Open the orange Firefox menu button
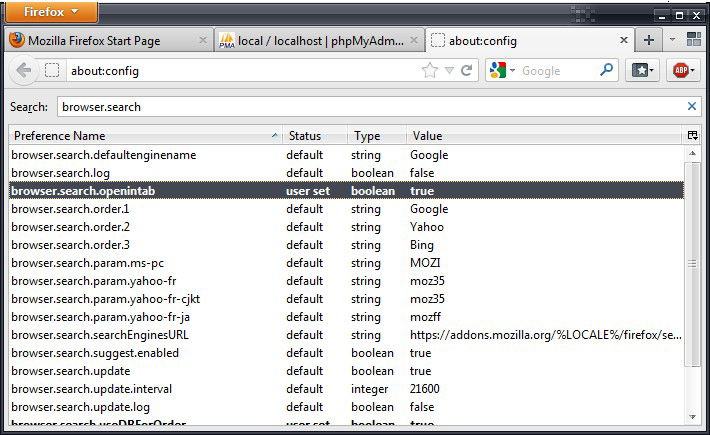The height and width of the screenshot is (435, 710). (51, 12)
